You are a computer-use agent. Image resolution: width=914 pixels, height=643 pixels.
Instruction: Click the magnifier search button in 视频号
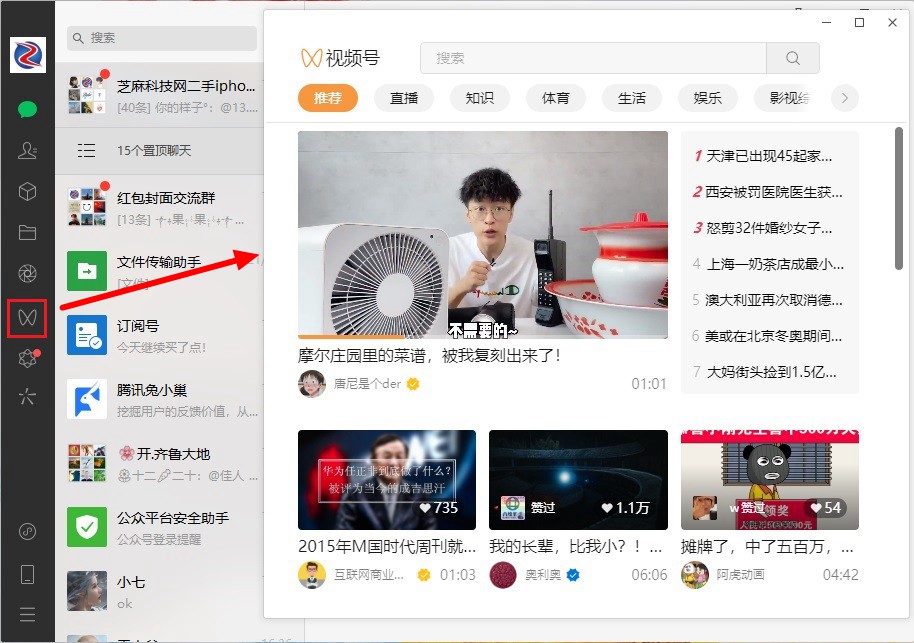click(792, 58)
